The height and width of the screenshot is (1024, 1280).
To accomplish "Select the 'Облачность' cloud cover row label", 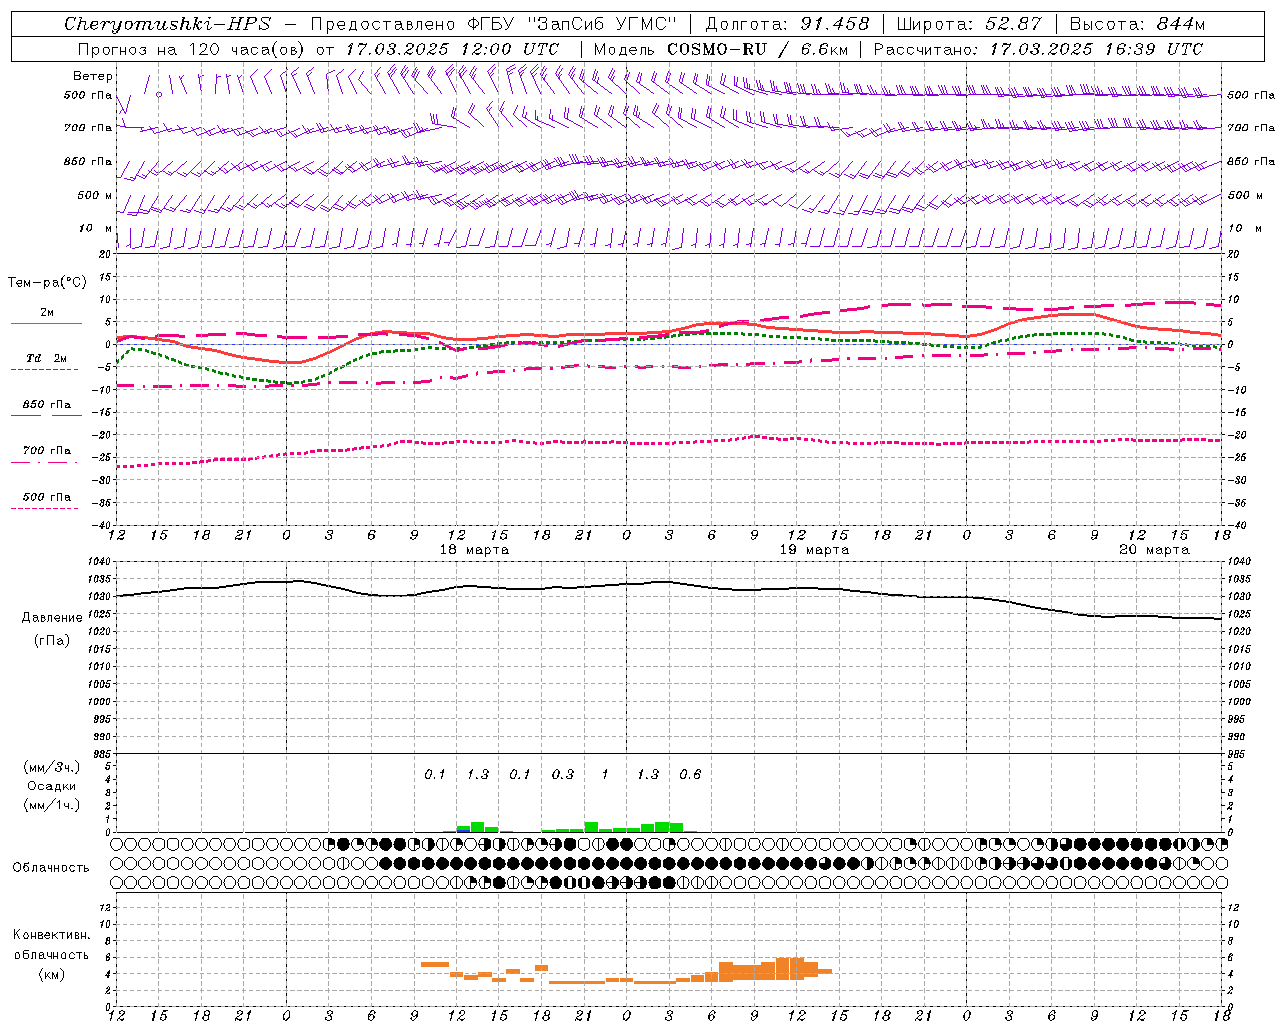I will coord(51,868).
